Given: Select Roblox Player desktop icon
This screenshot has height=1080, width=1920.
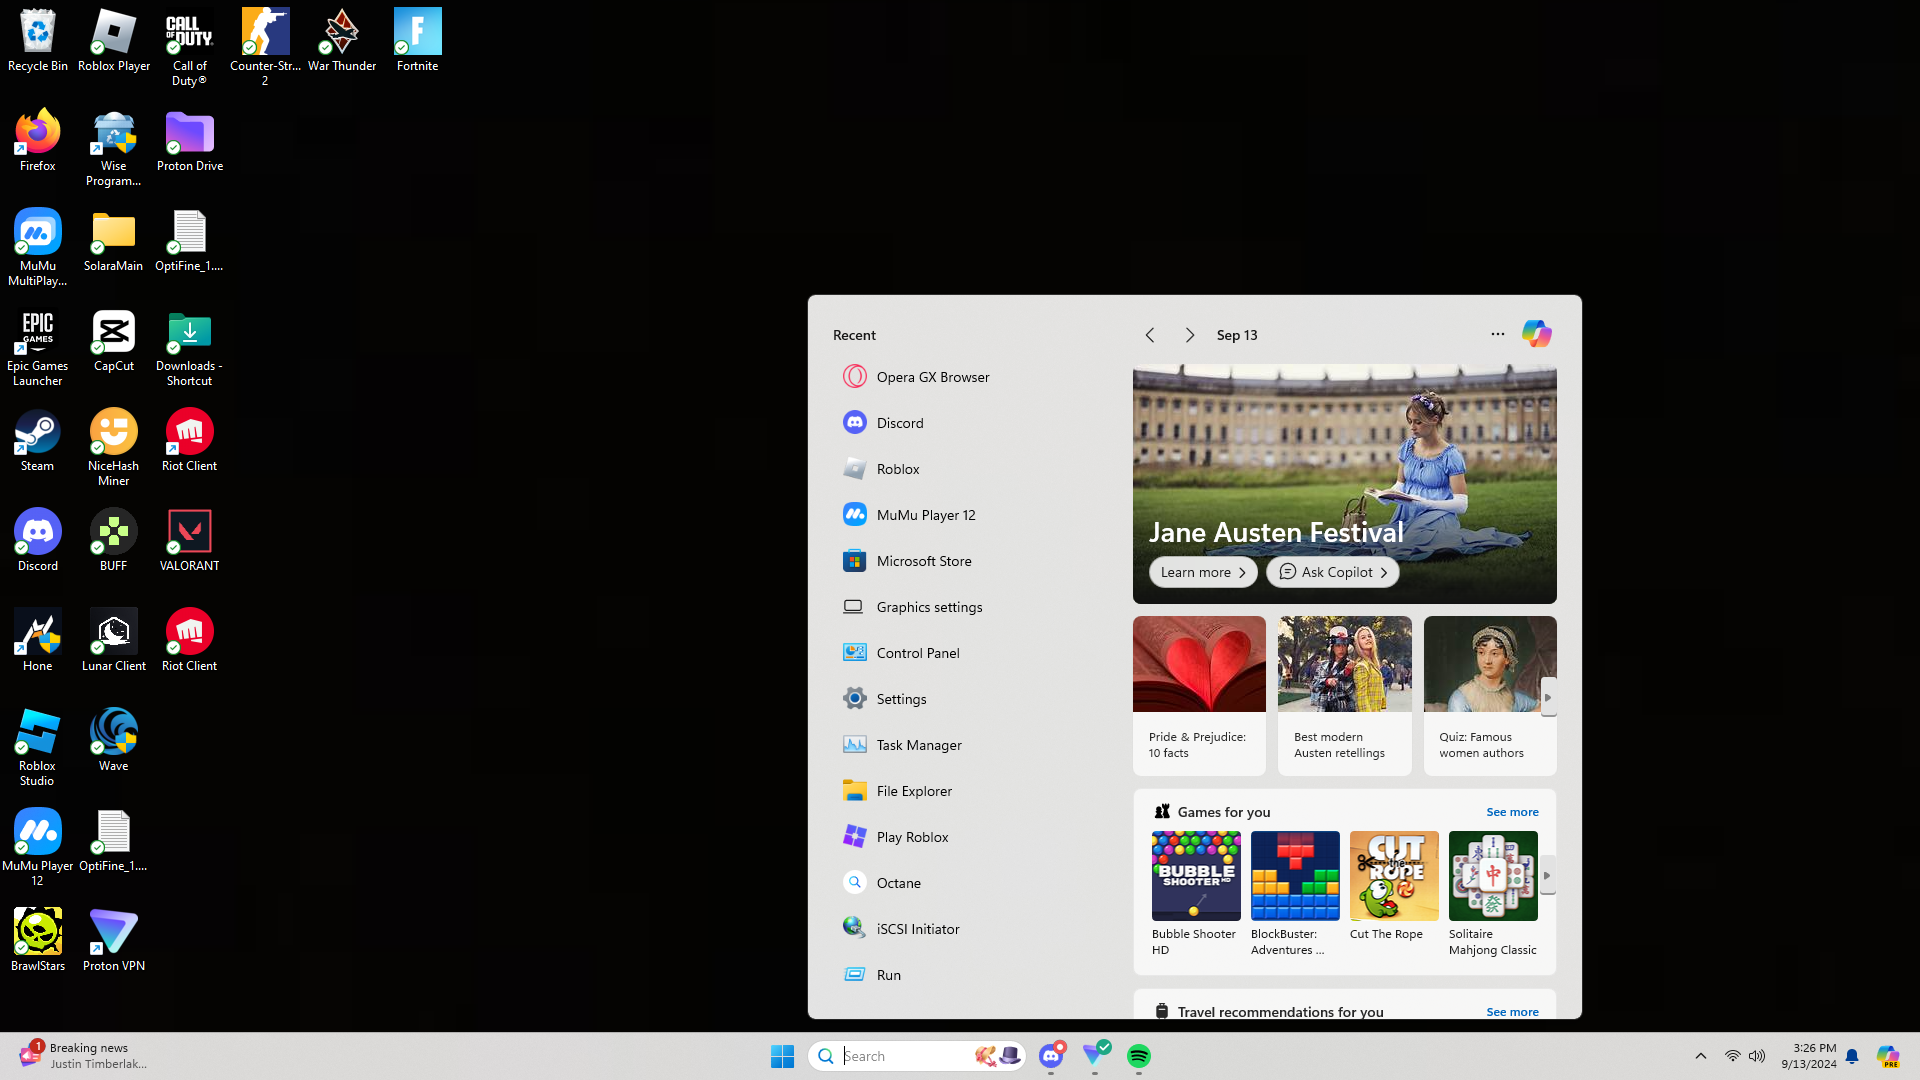Looking at the screenshot, I should coord(114,41).
